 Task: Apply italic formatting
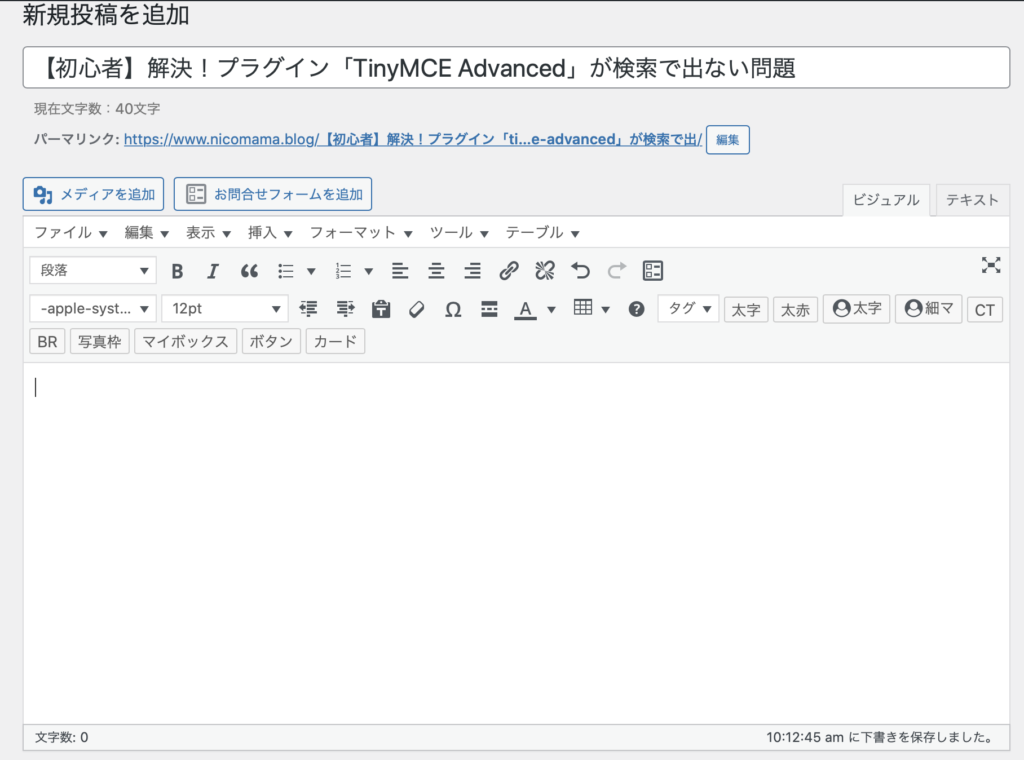coord(213,271)
